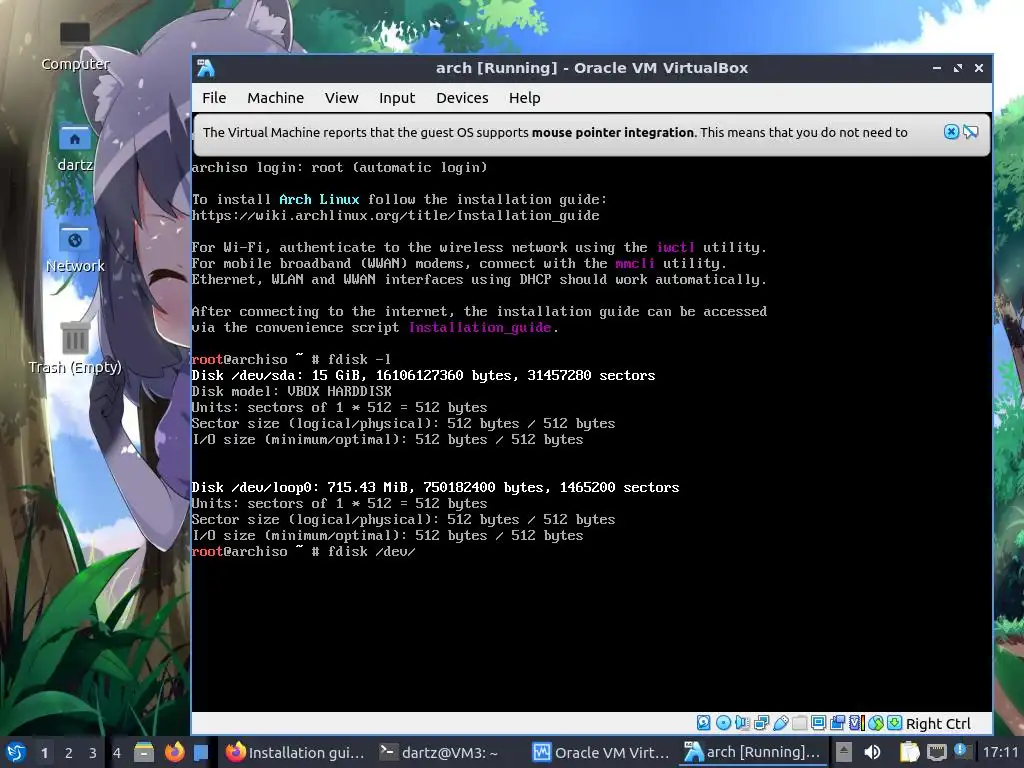Image resolution: width=1024 pixels, height=768 pixels.
Task: Click the VirtualBox window title icon
Action: pyautogui.click(x=206, y=68)
